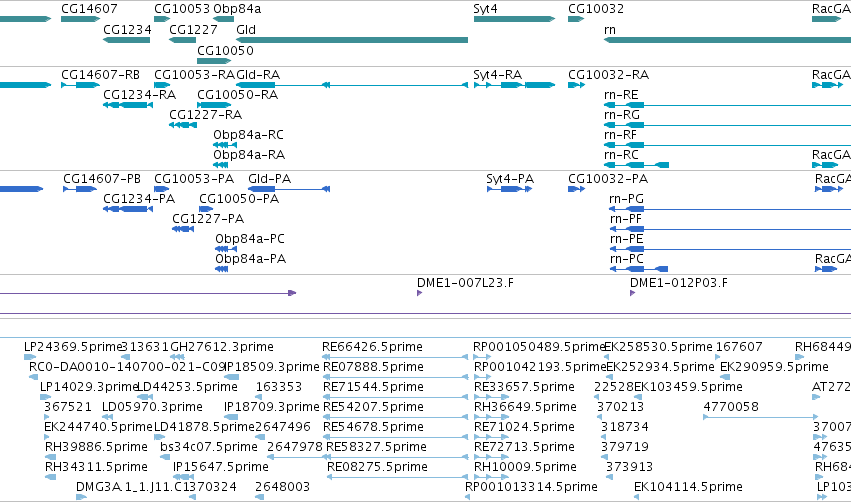Select the RH10009.5prime EST label
The height and width of the screenshot is (502, 851).
coord(525,467)
